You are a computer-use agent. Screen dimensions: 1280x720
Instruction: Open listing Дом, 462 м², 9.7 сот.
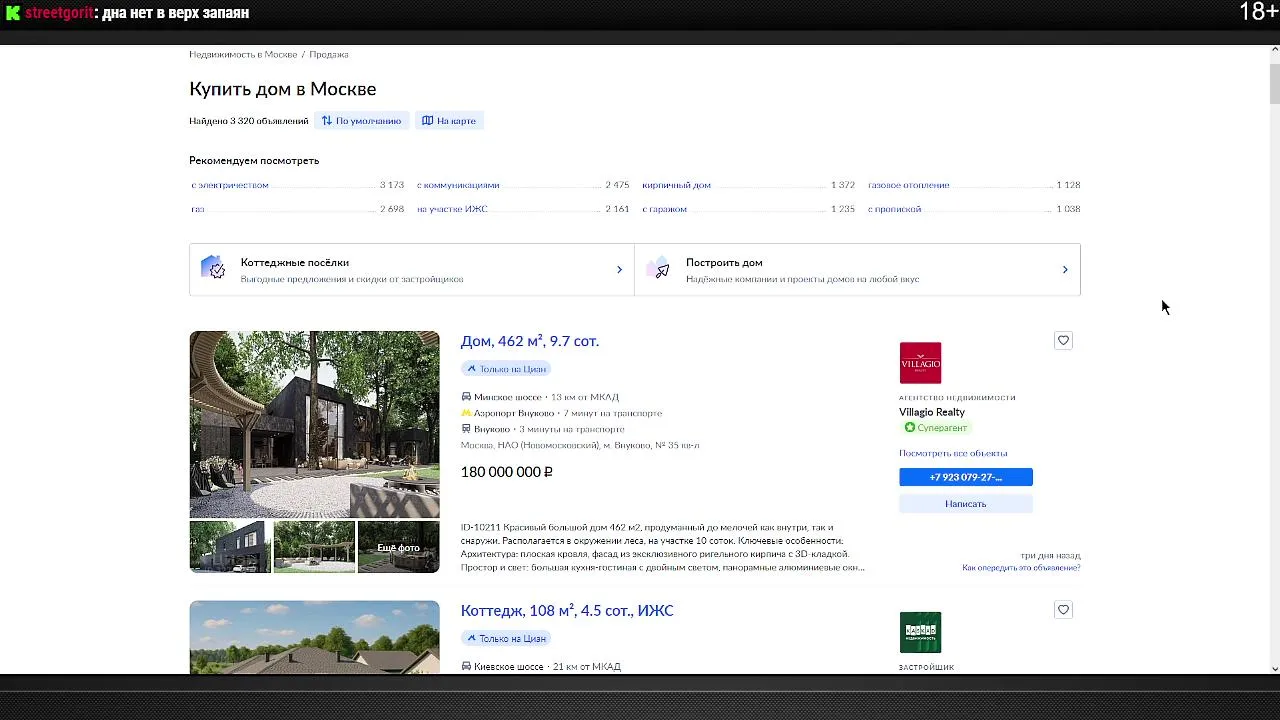point(530,341)
